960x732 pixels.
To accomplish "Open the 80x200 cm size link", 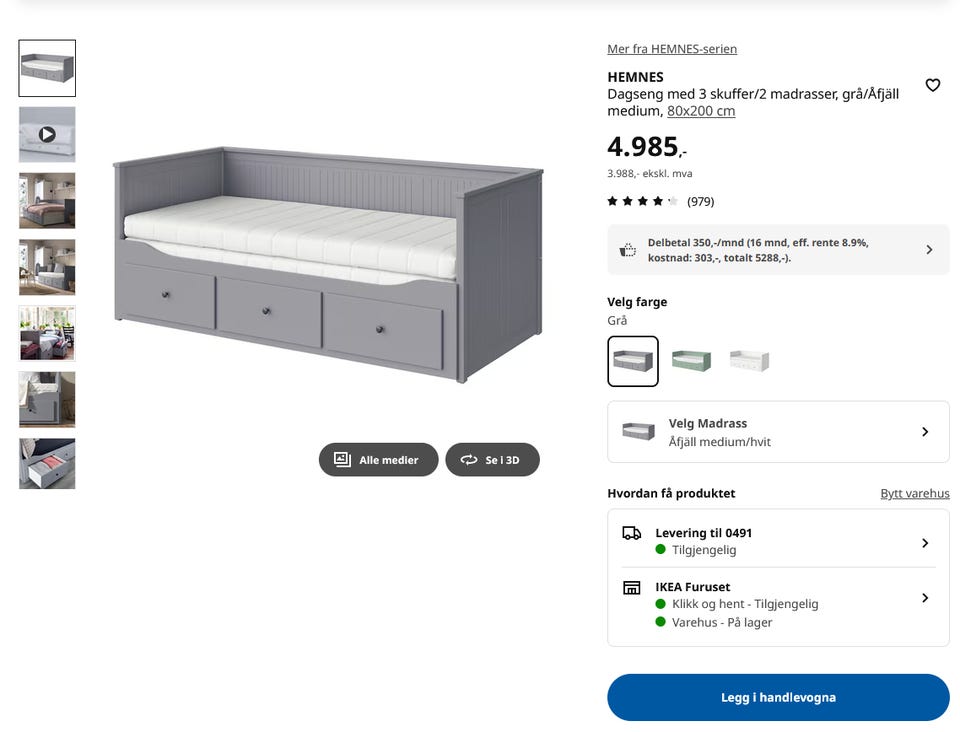I will coord(701,111).
